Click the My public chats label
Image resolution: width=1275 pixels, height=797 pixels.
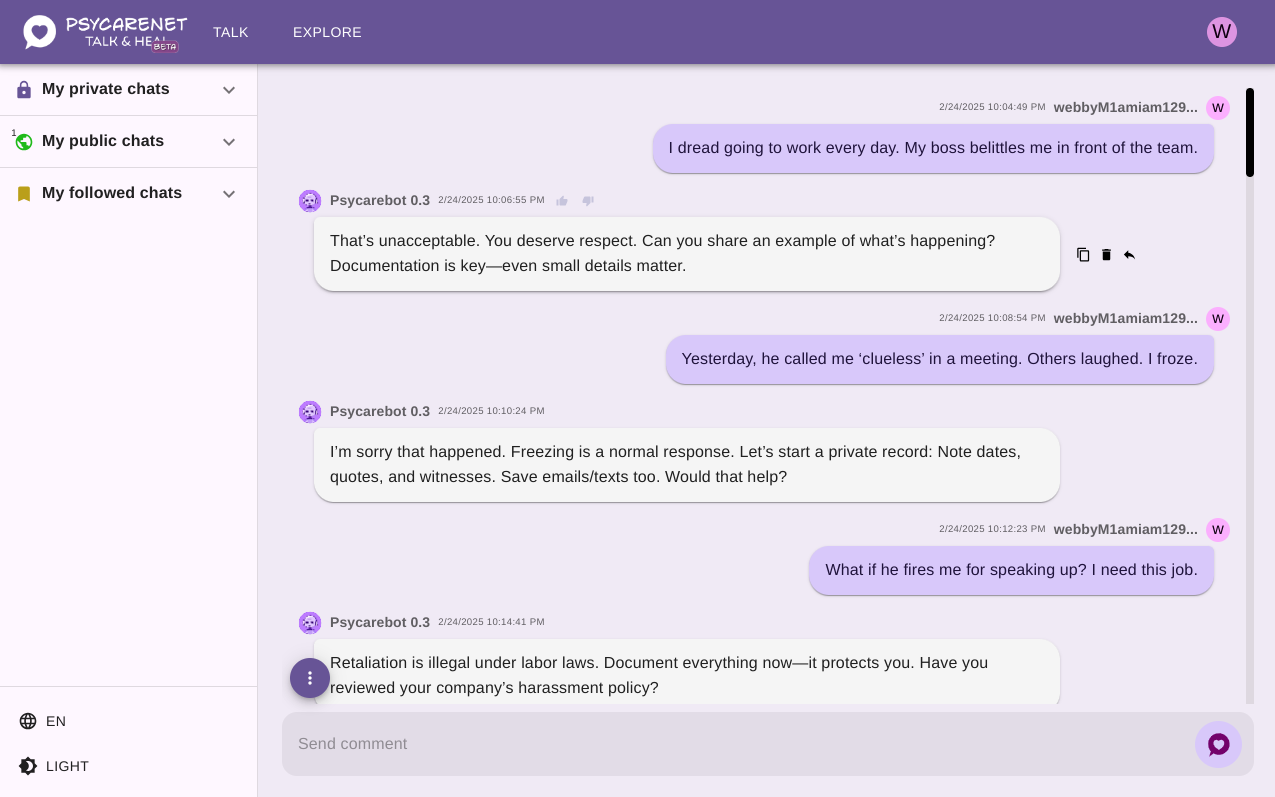(103, 141)
